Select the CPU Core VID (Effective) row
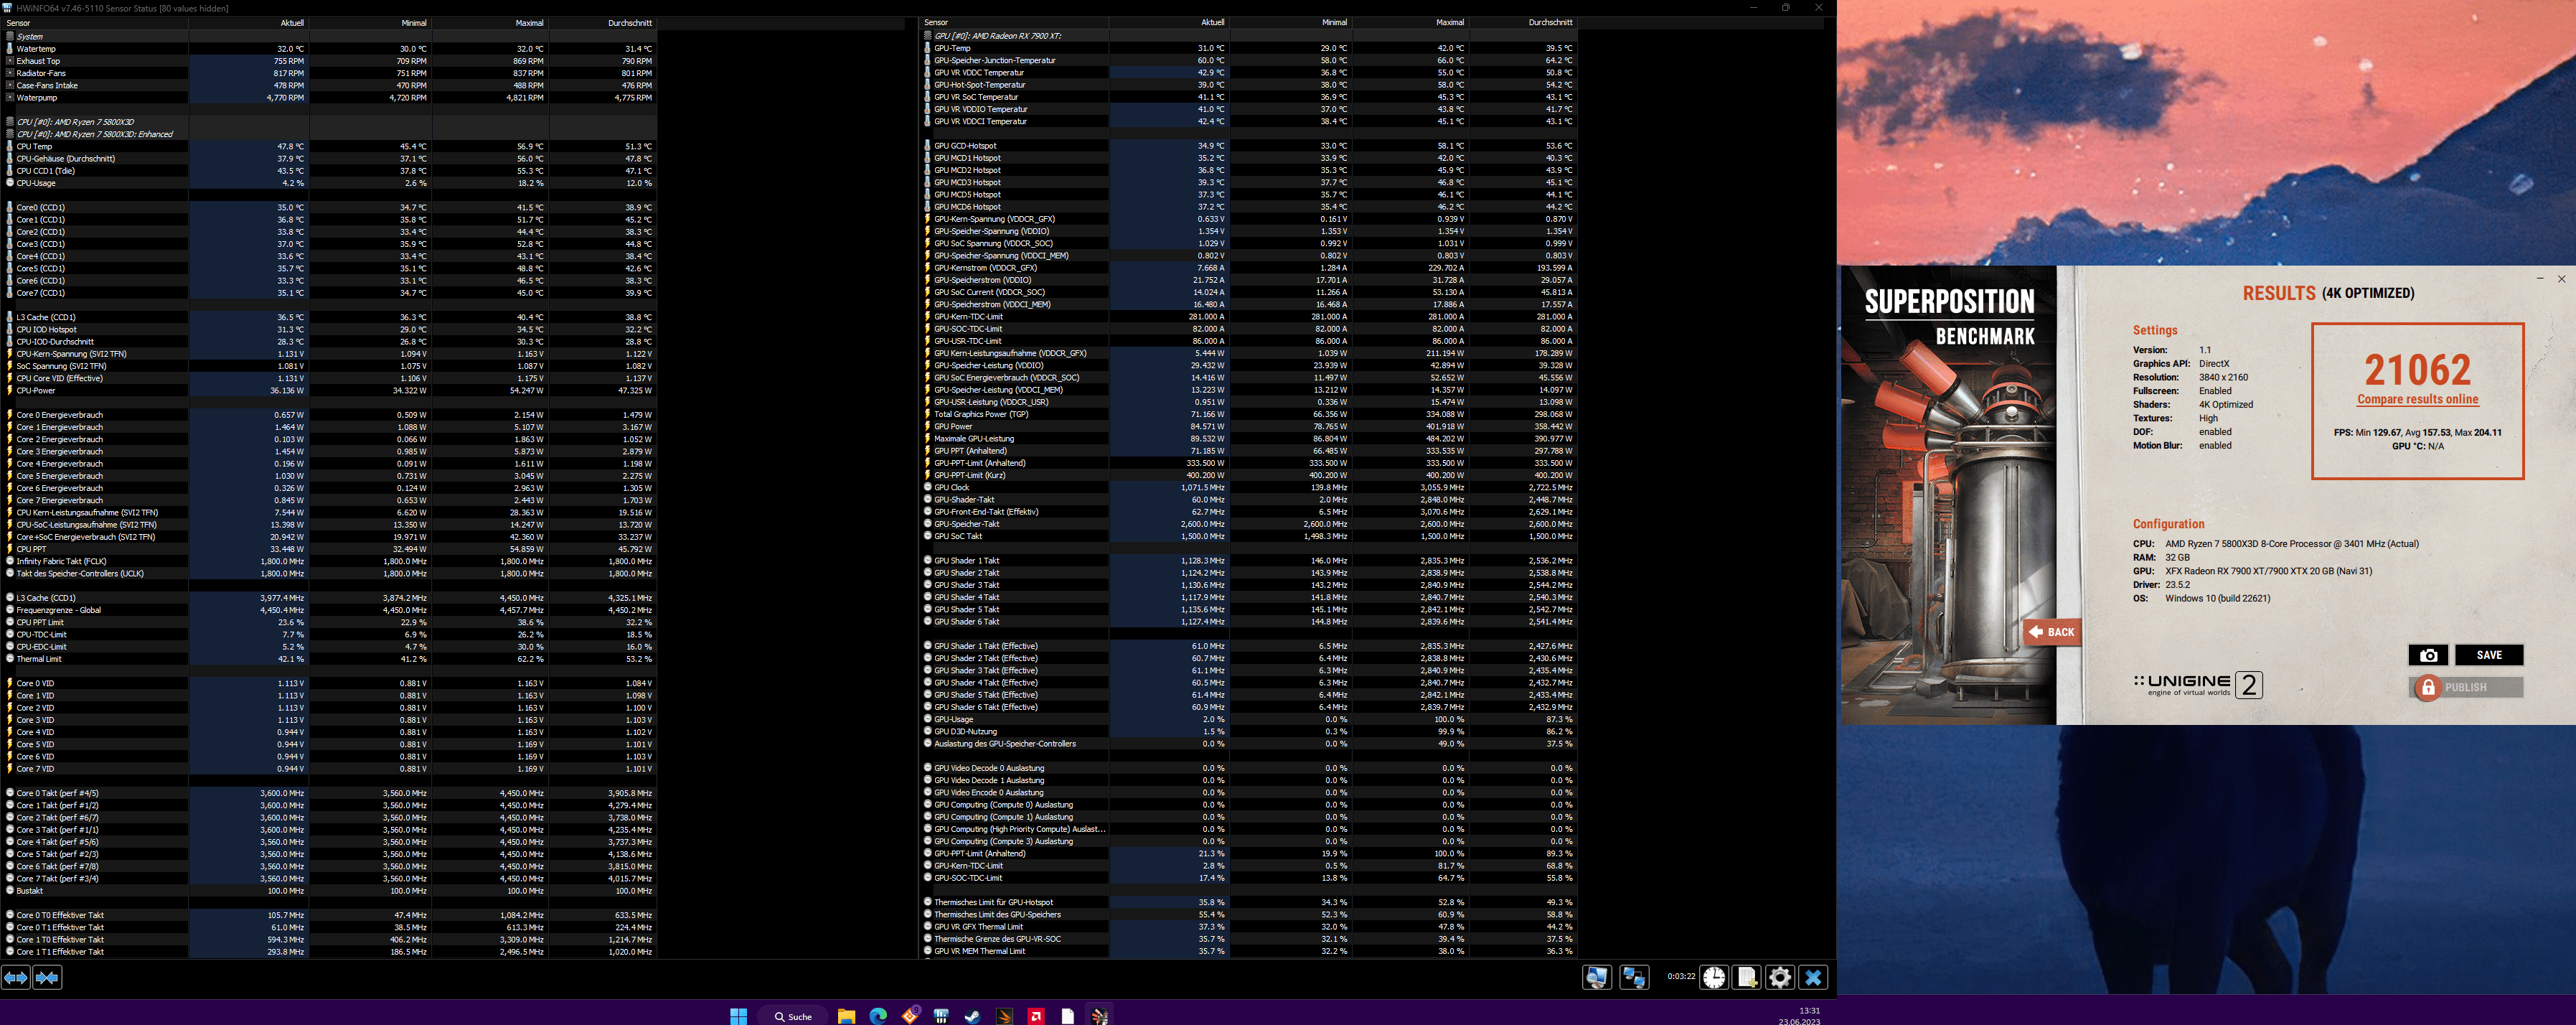 pos(330,378)
